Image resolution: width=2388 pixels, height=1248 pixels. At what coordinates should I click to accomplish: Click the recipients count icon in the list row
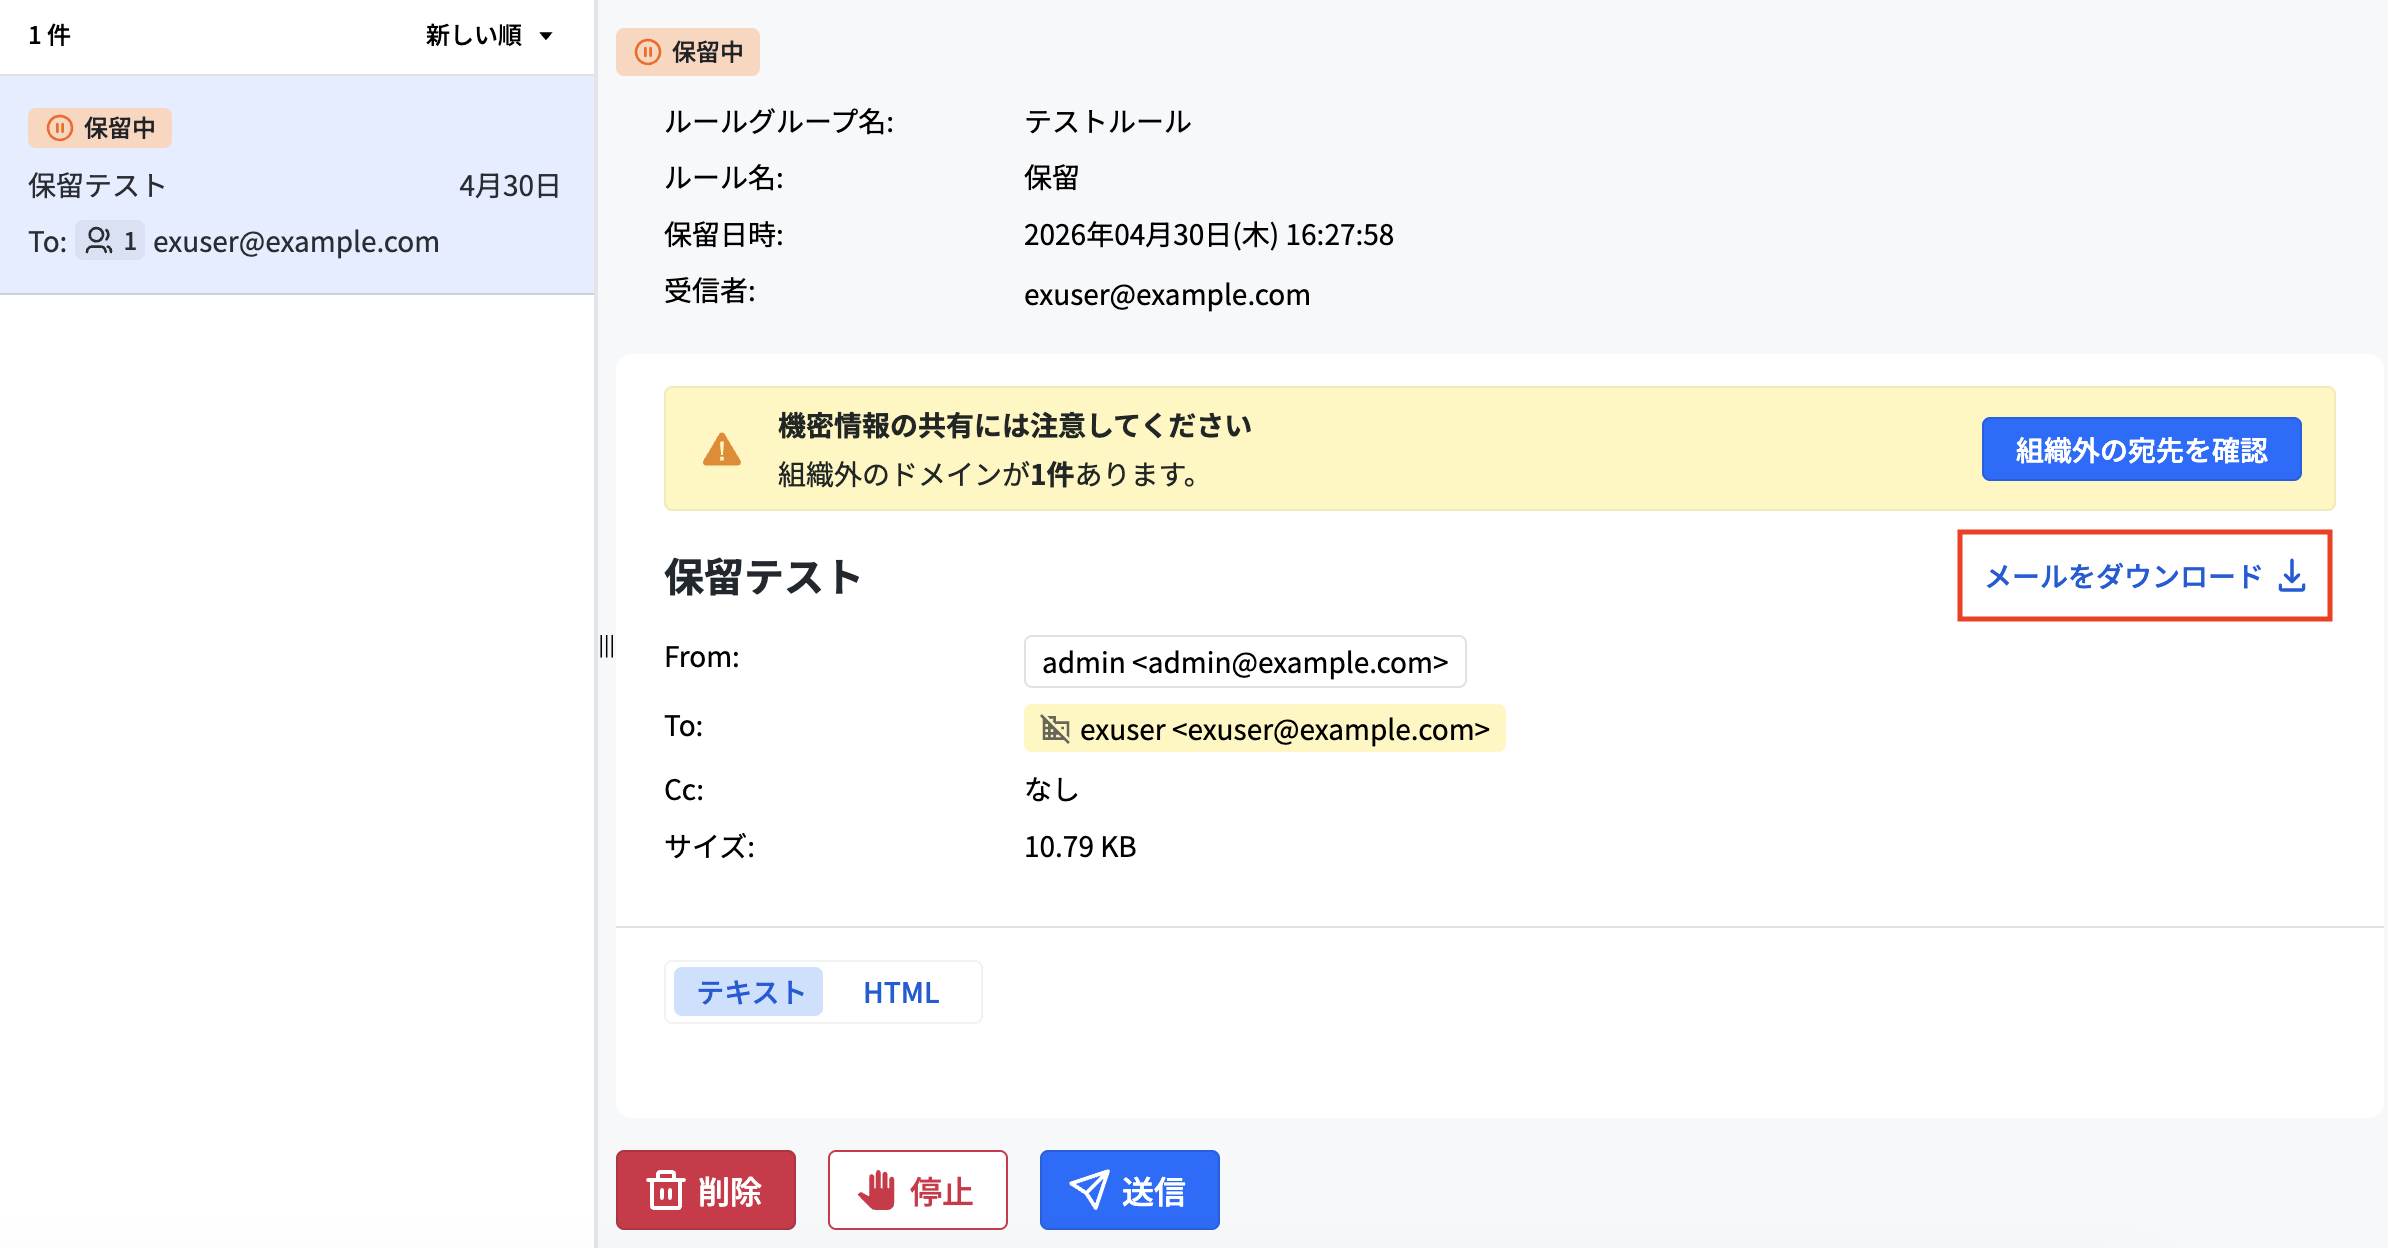tap(110, 241)
